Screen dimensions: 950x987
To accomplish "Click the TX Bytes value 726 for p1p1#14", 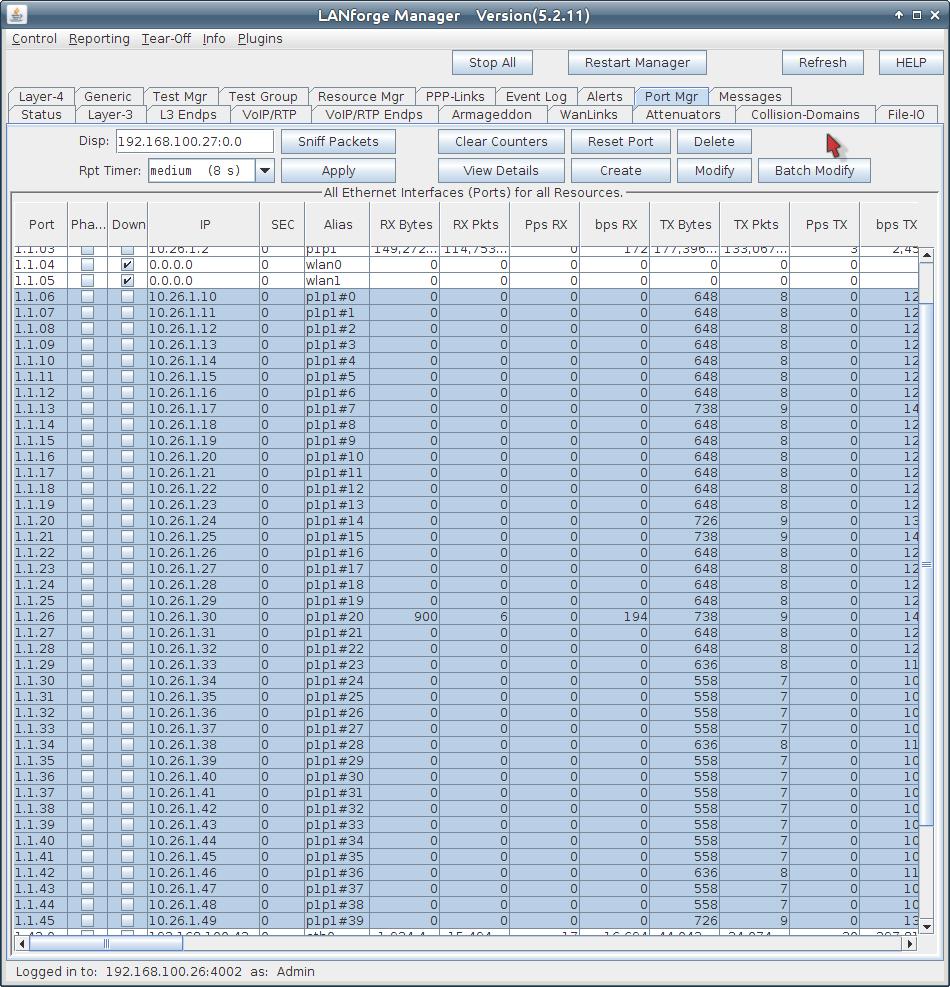I will pos(685,521).
